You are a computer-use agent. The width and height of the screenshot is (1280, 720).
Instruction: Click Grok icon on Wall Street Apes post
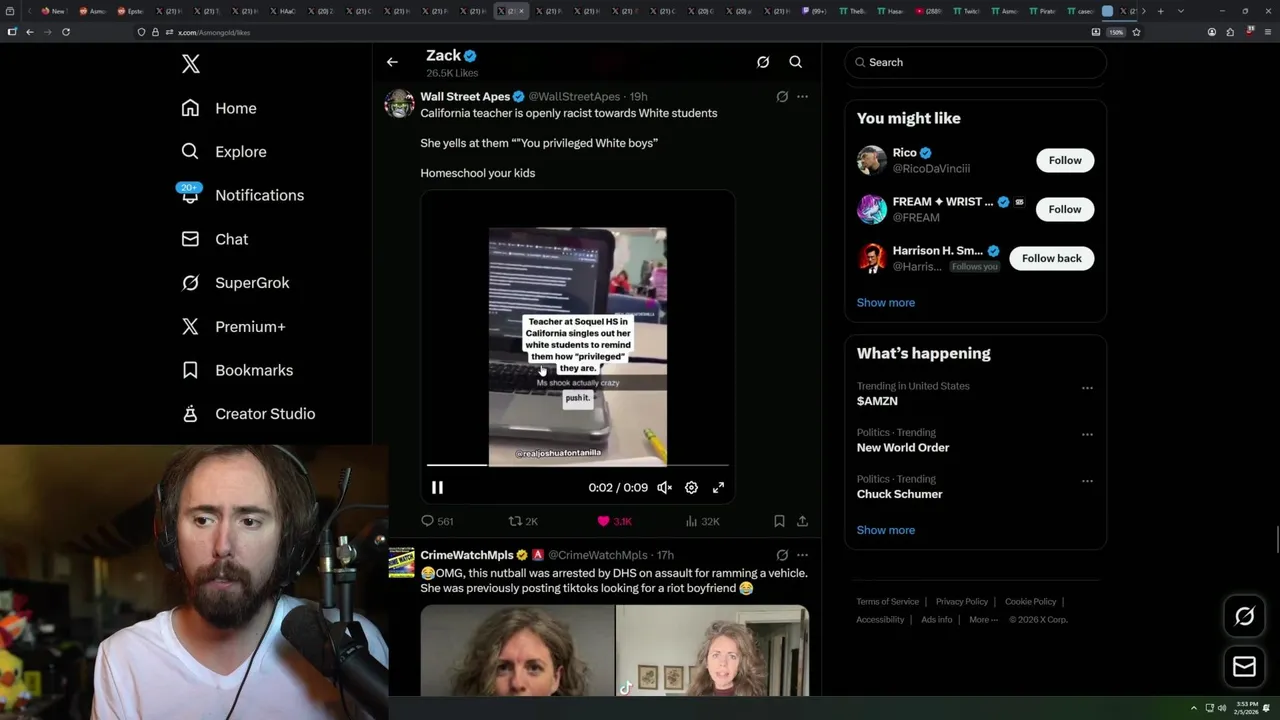(x=782, y=97)
